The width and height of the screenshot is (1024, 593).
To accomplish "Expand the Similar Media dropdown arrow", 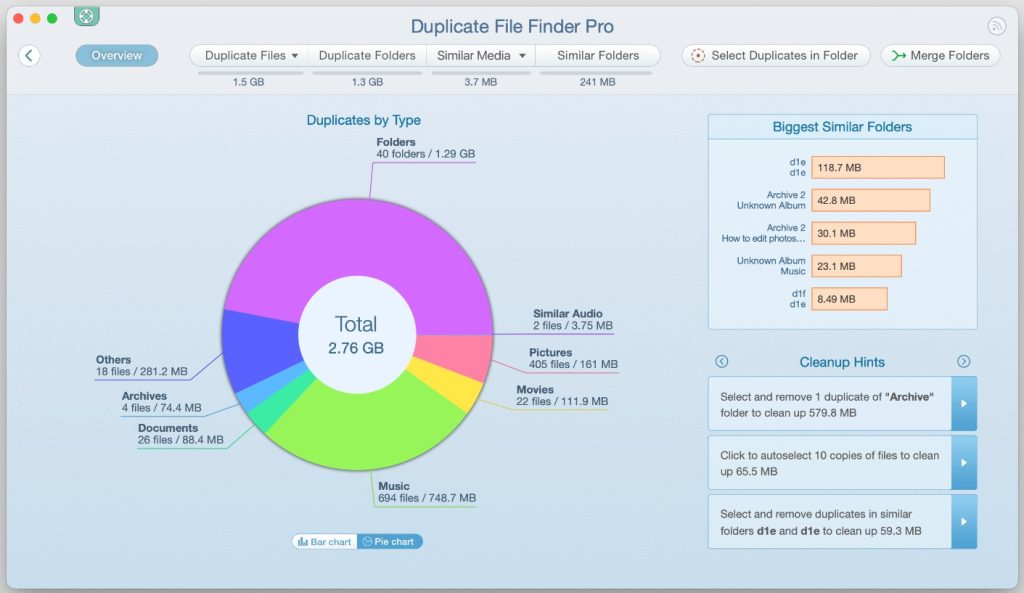I will (522, 56).
